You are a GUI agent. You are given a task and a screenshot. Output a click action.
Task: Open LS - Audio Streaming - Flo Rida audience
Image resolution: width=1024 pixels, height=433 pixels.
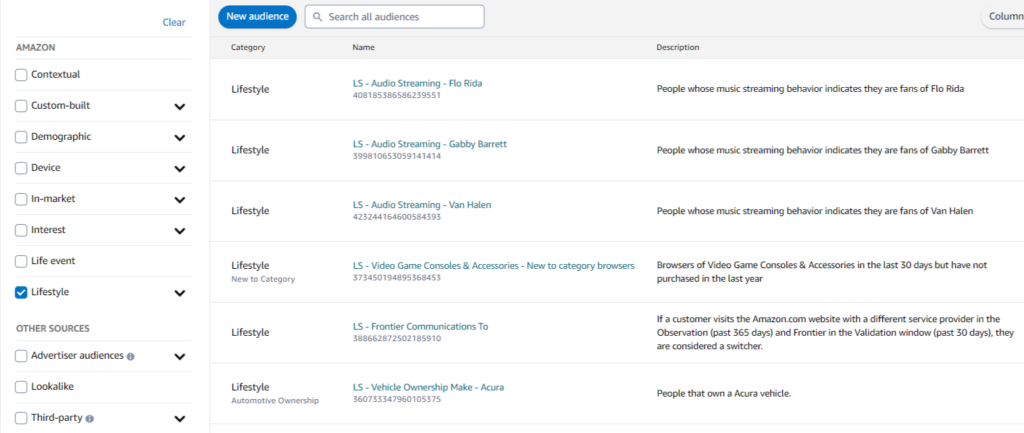(417, 84)
